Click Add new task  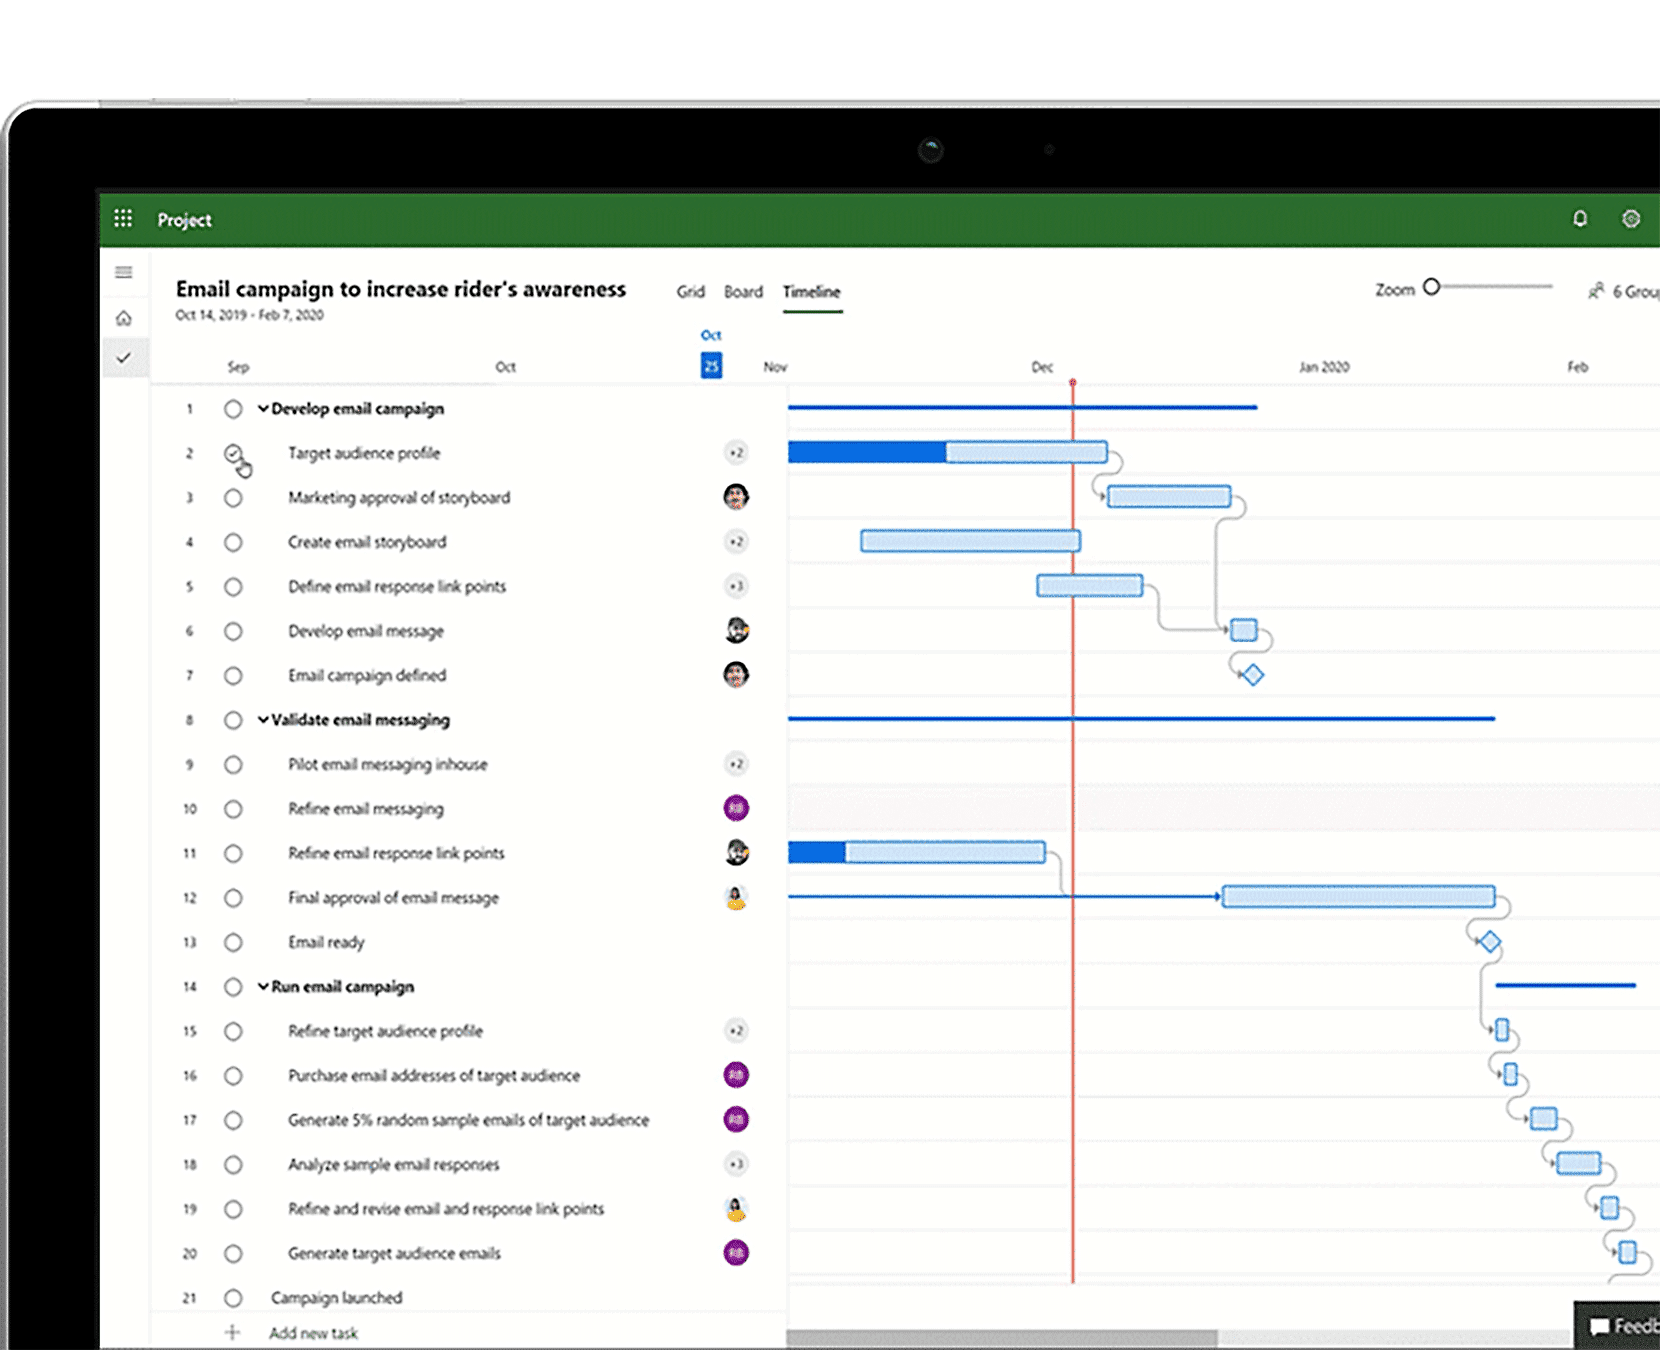315,1332
